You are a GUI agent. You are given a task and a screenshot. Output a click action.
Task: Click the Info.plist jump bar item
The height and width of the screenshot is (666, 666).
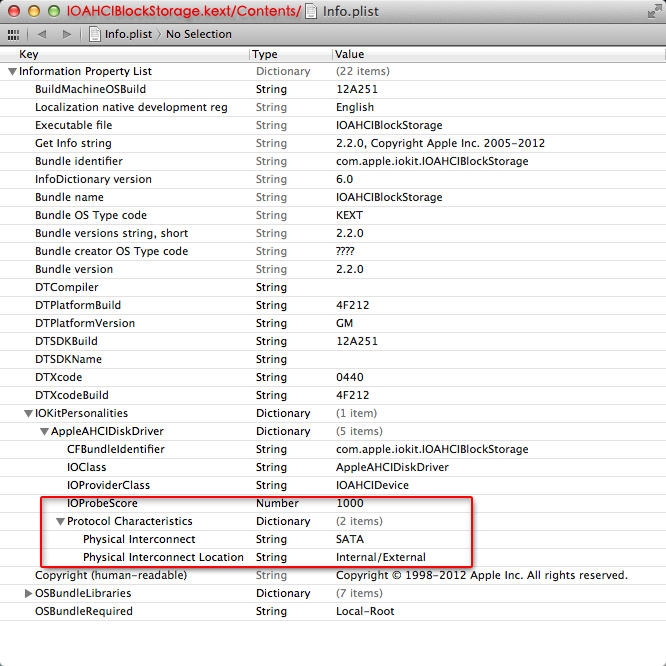coord(128,34)
